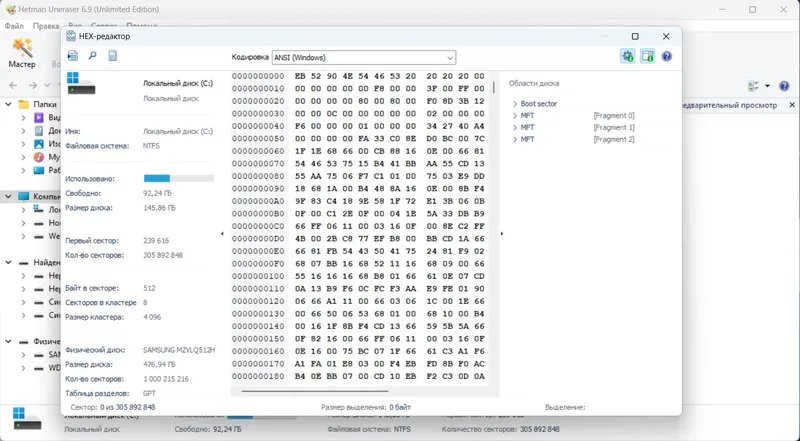Open the Кодировка ANSI (Windows) dropdown
Screen dimensions: 800x441
point(364,58)
